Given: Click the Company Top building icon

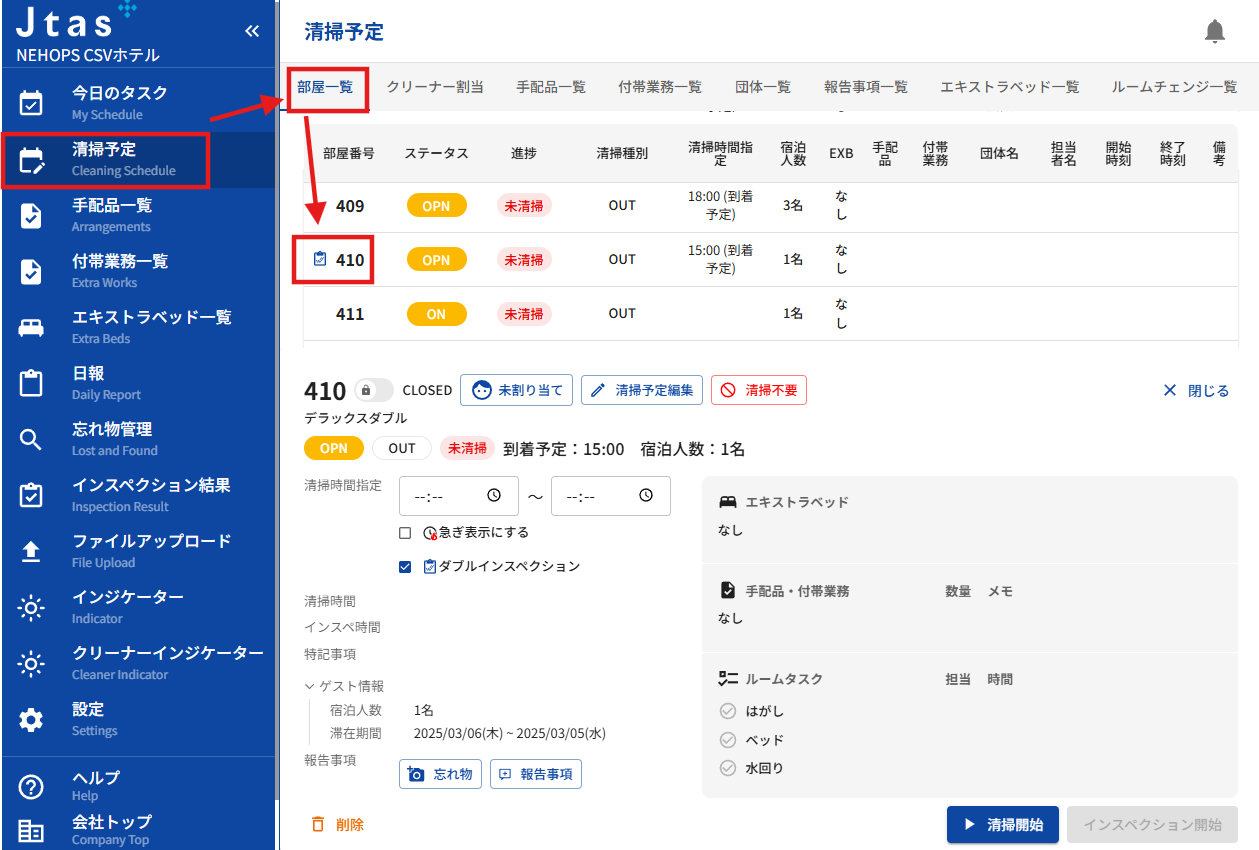Looking at the screenshot, I should click(x=31, y=830).
